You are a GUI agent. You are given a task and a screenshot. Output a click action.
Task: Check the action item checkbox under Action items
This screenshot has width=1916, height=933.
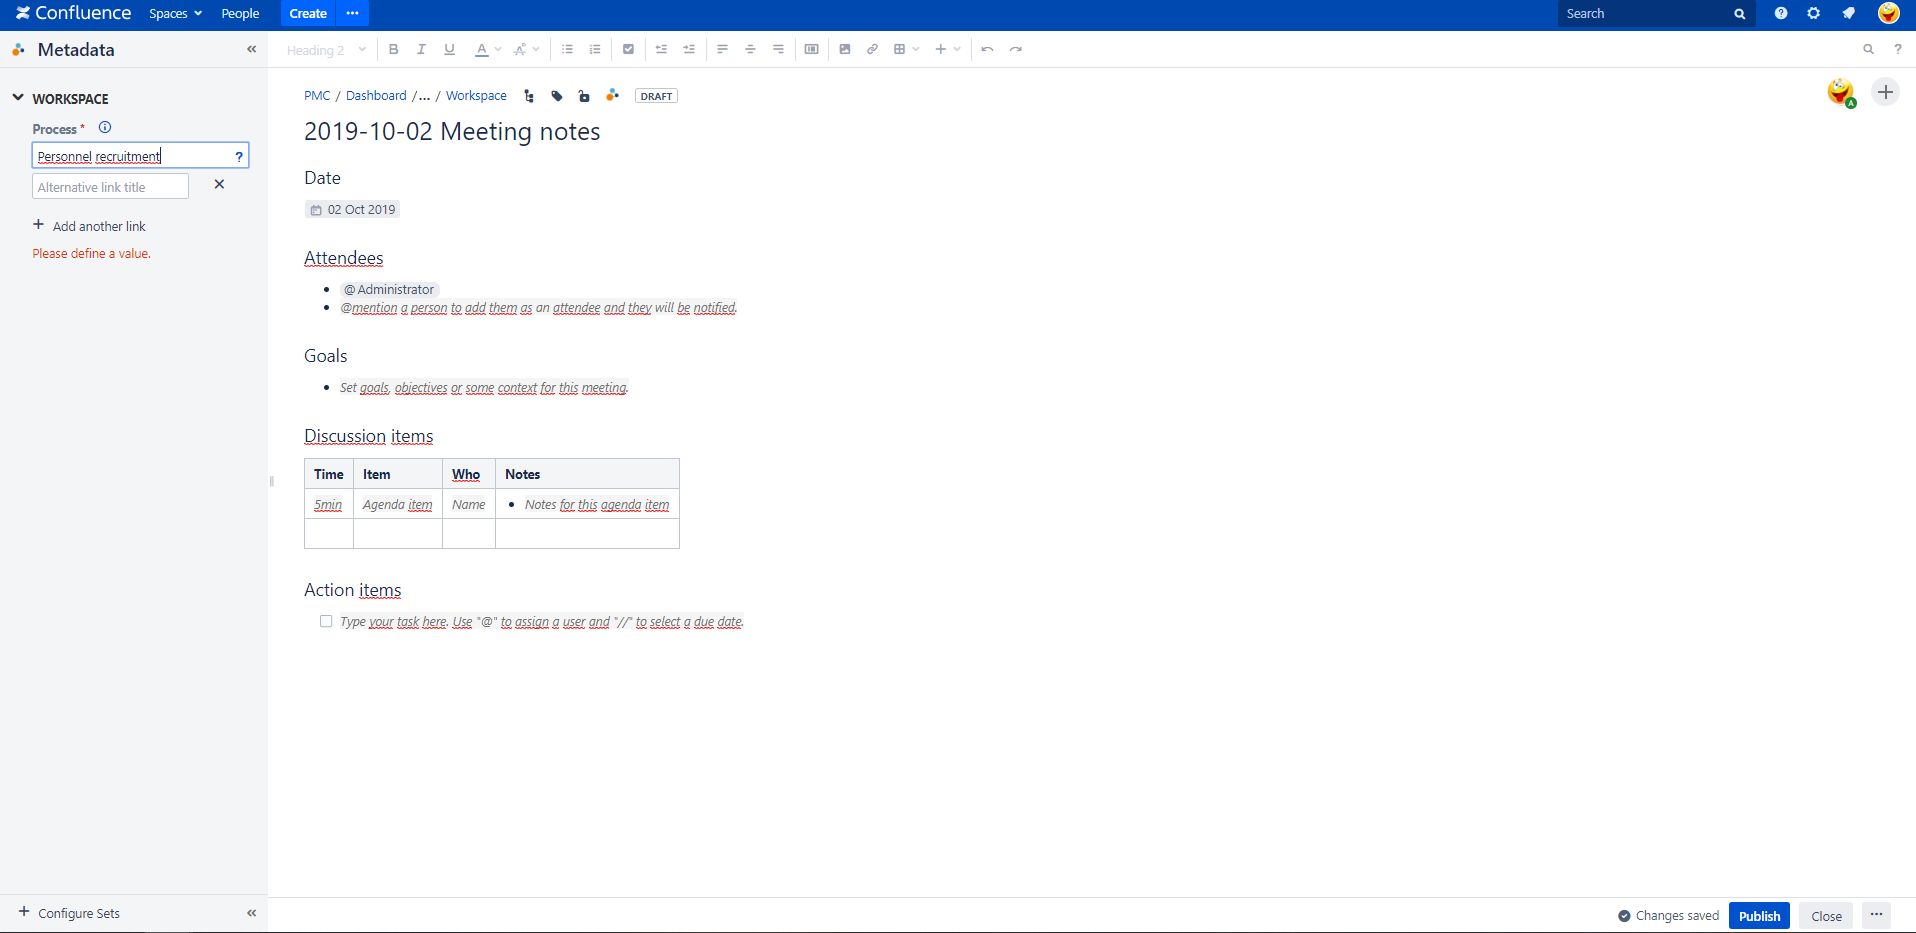325,621
